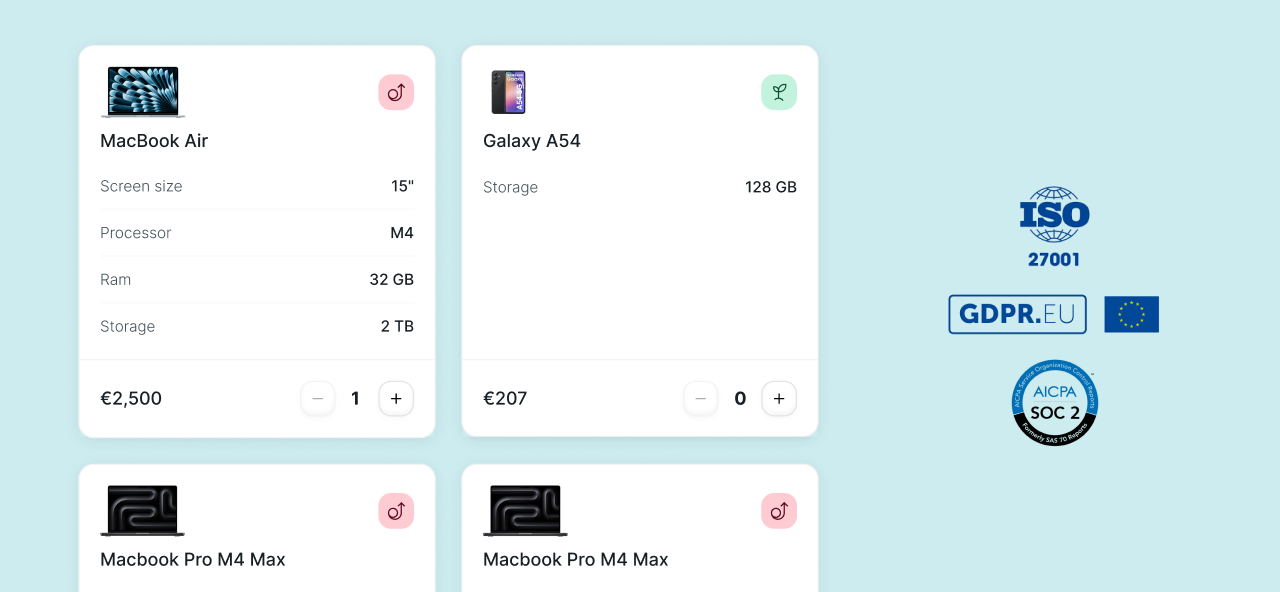Viewport: 1280px width, 592px height.
Task: Click the ISO 27001 certification logo
Action: click(x=1054, y=227)
